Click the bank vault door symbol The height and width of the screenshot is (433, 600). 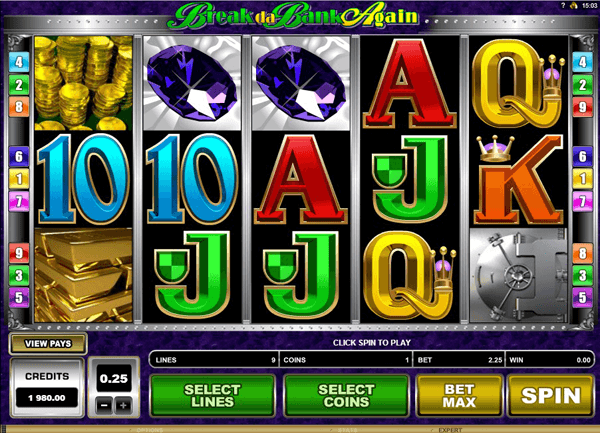point(518,275)
